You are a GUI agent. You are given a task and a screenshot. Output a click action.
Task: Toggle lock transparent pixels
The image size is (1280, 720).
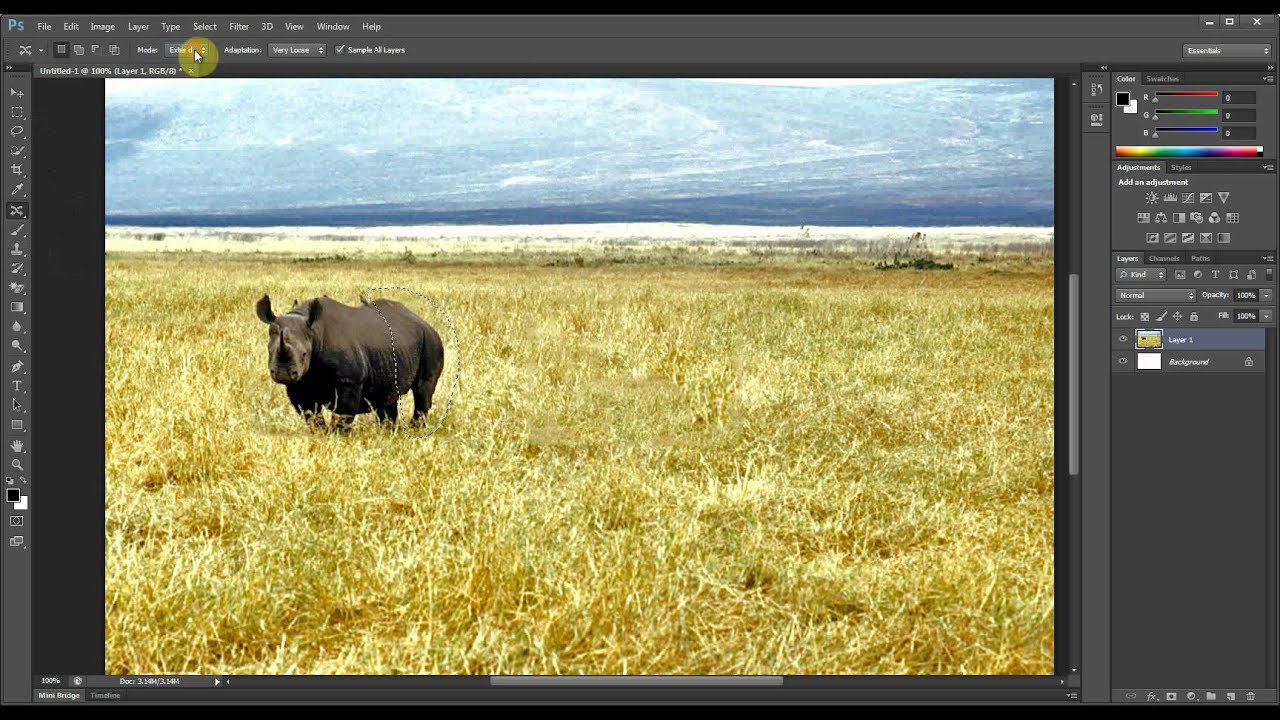[x=1145, y=317]
